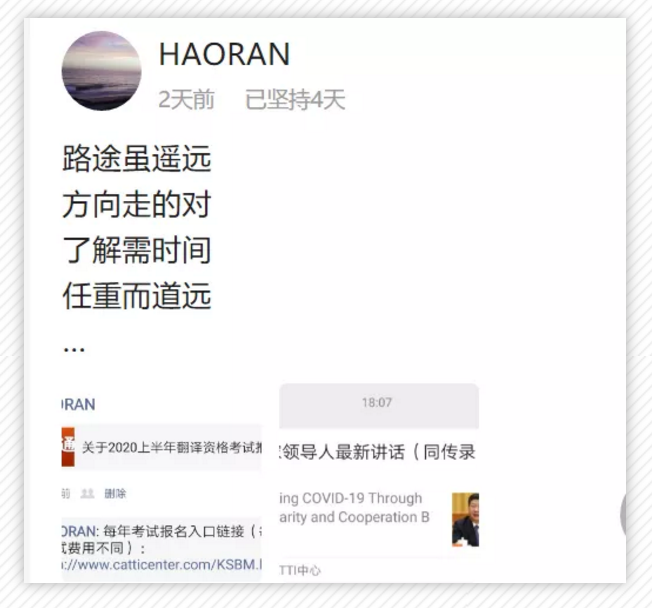Open the right screenshot thumbnail

click(379, 482)
